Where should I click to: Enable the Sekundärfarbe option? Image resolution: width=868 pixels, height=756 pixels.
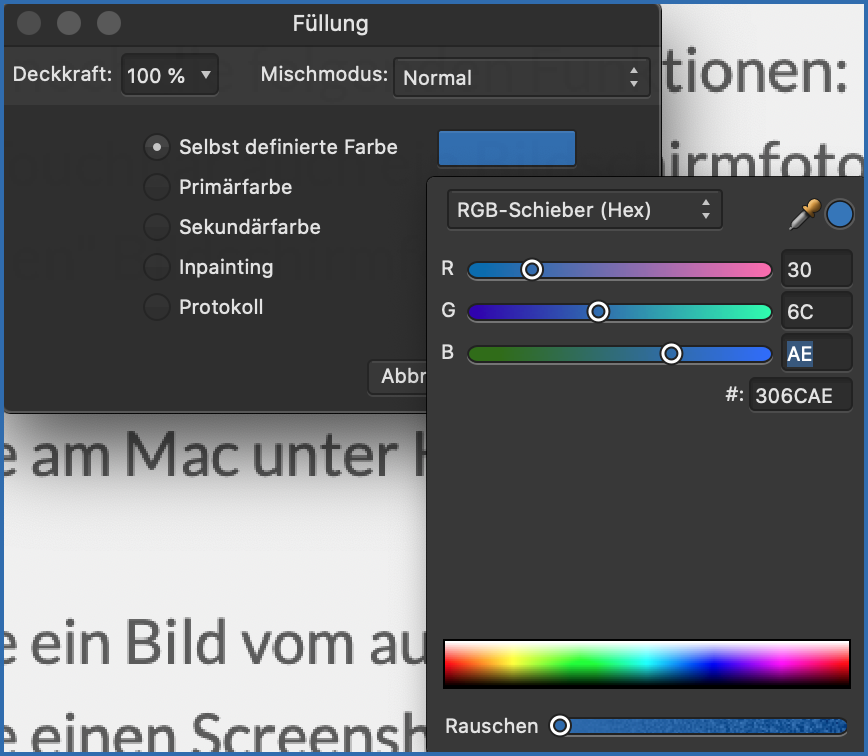[156, 227]
